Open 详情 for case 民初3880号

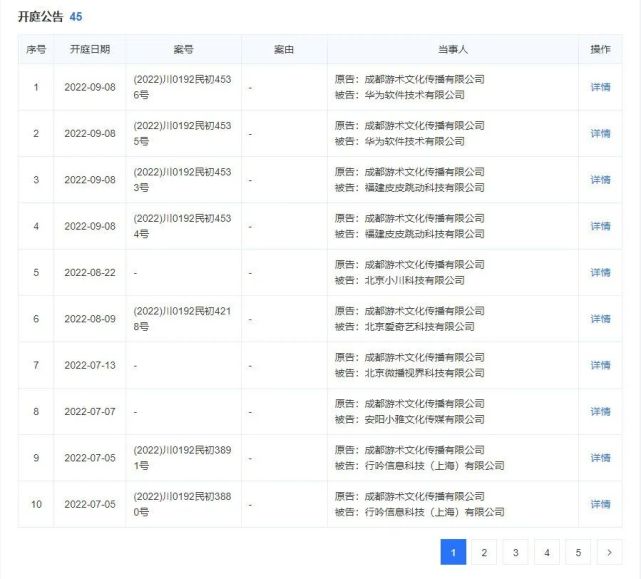(600, 504)
